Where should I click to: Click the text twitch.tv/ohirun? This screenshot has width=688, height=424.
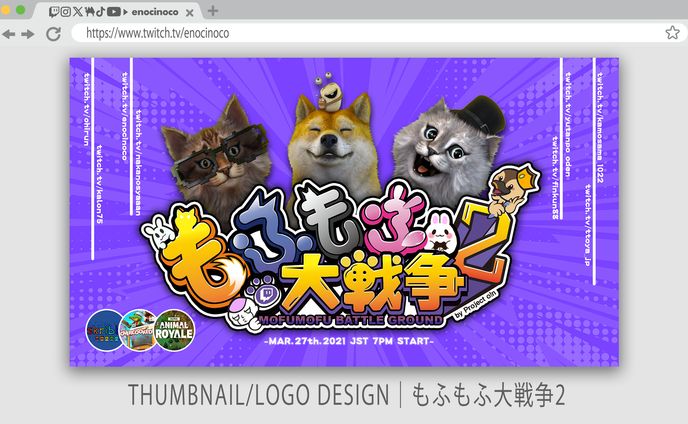[x=86, y=109]
